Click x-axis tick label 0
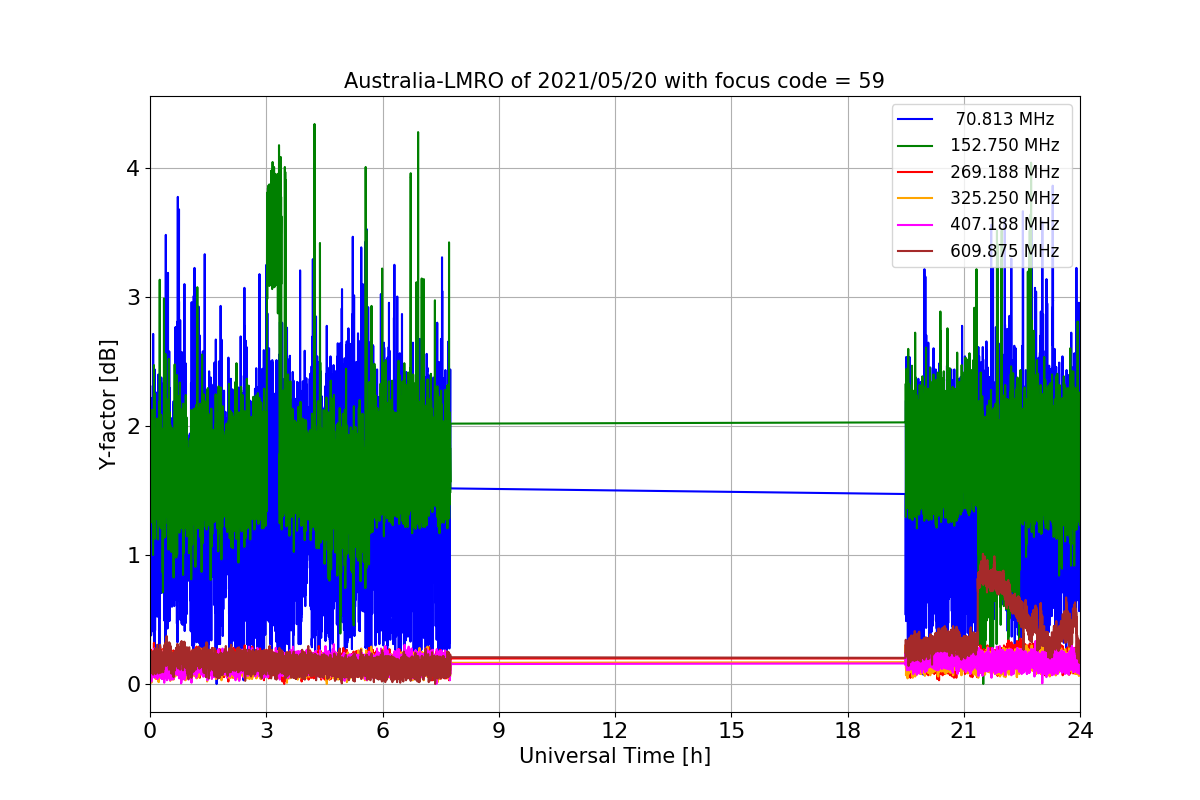Image resolution: width=1200 pixels, height=800 pixels. pos(150,731)
